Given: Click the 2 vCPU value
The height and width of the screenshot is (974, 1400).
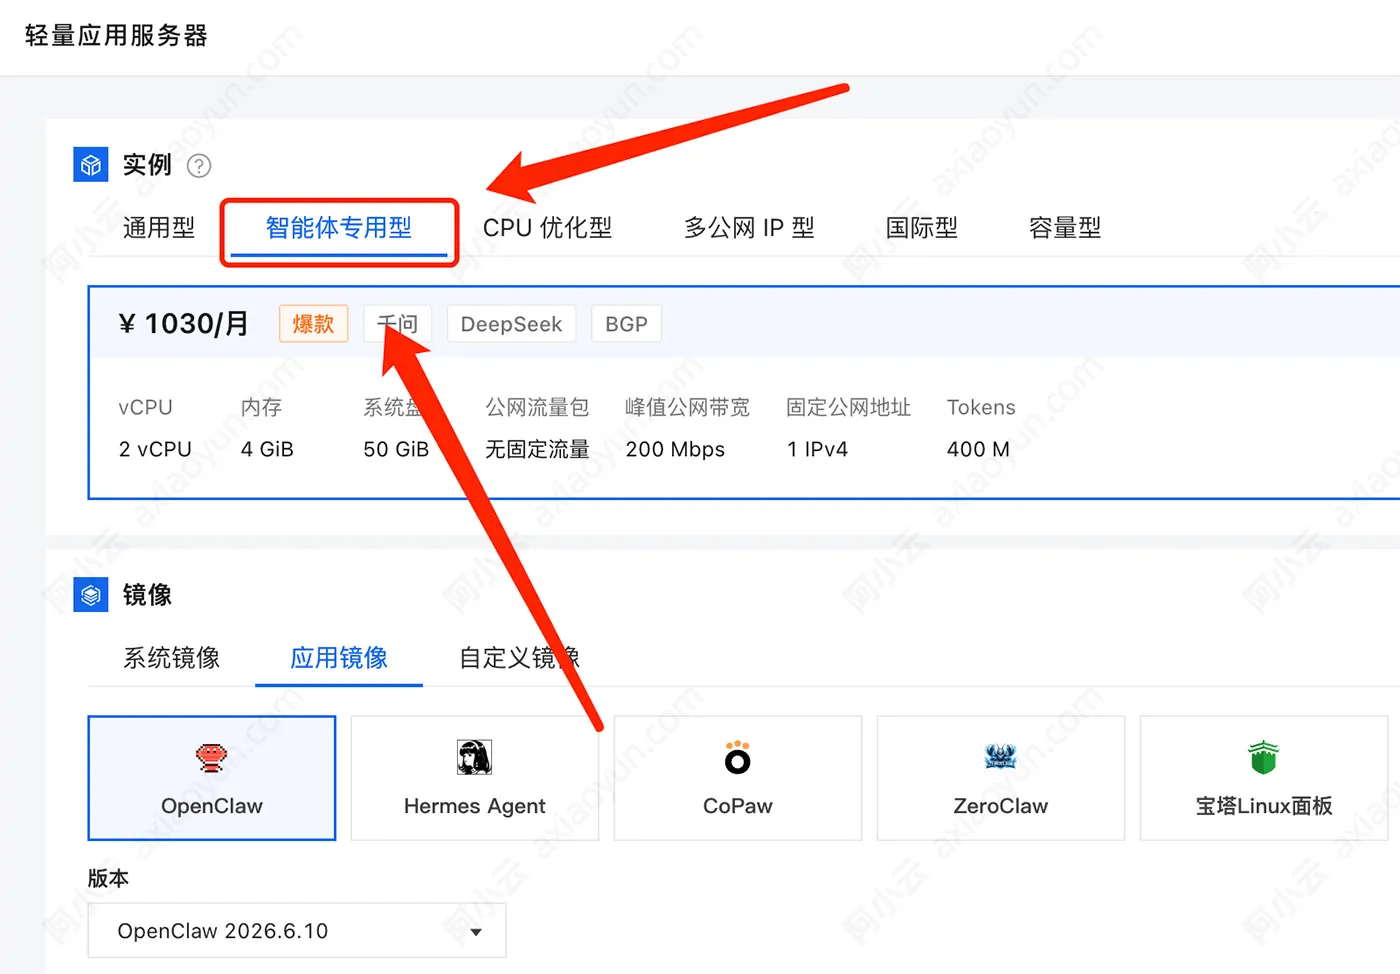Looking at the screenshot, I should coord(155,449).
